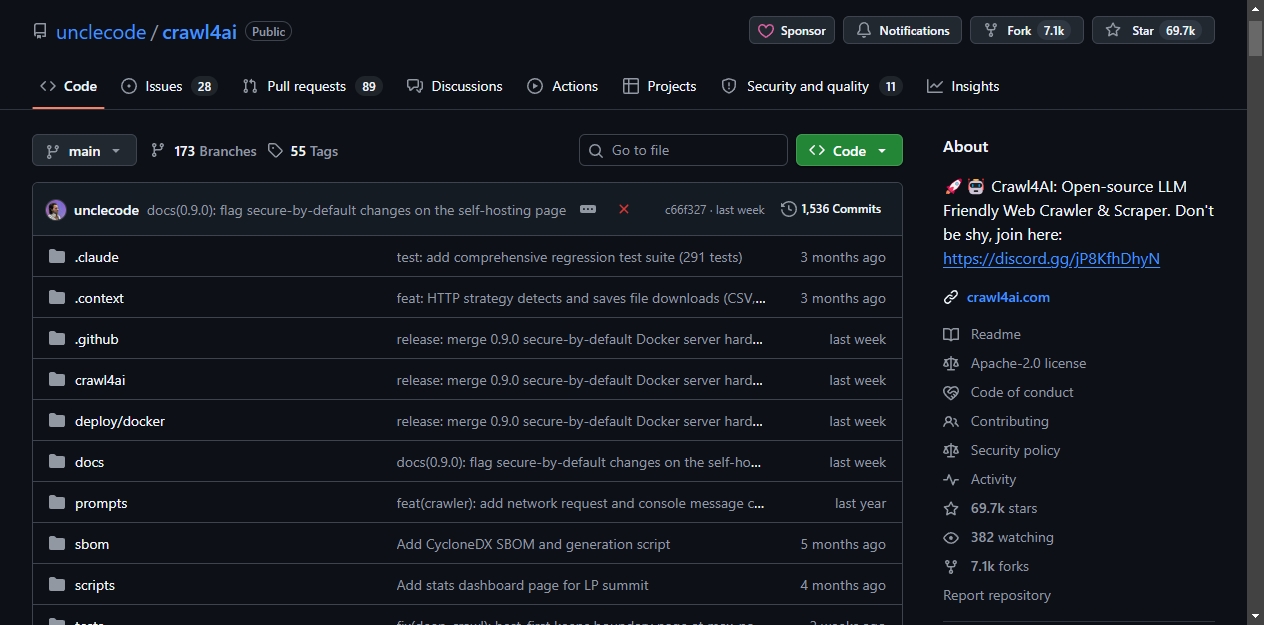Open the discord.gg invite link

tap(1051, 258)
